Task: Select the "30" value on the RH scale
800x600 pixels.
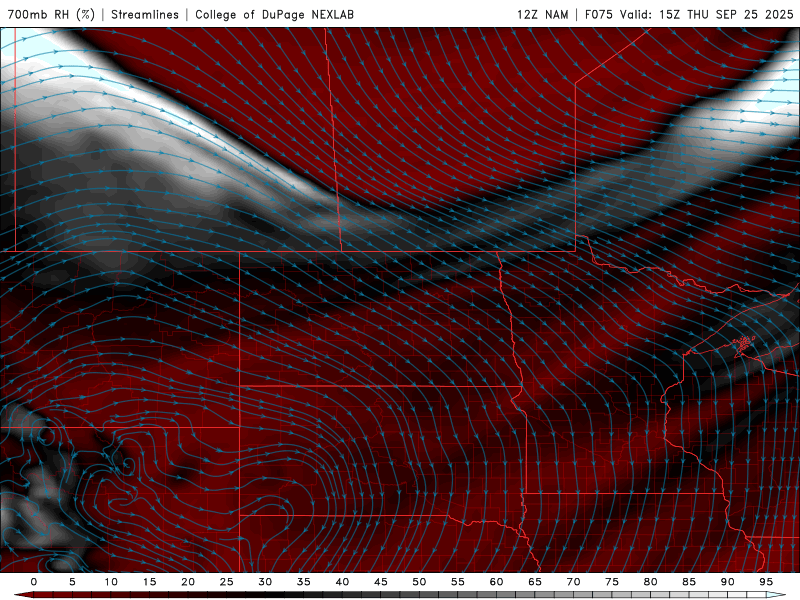Action: click(265, 582)
